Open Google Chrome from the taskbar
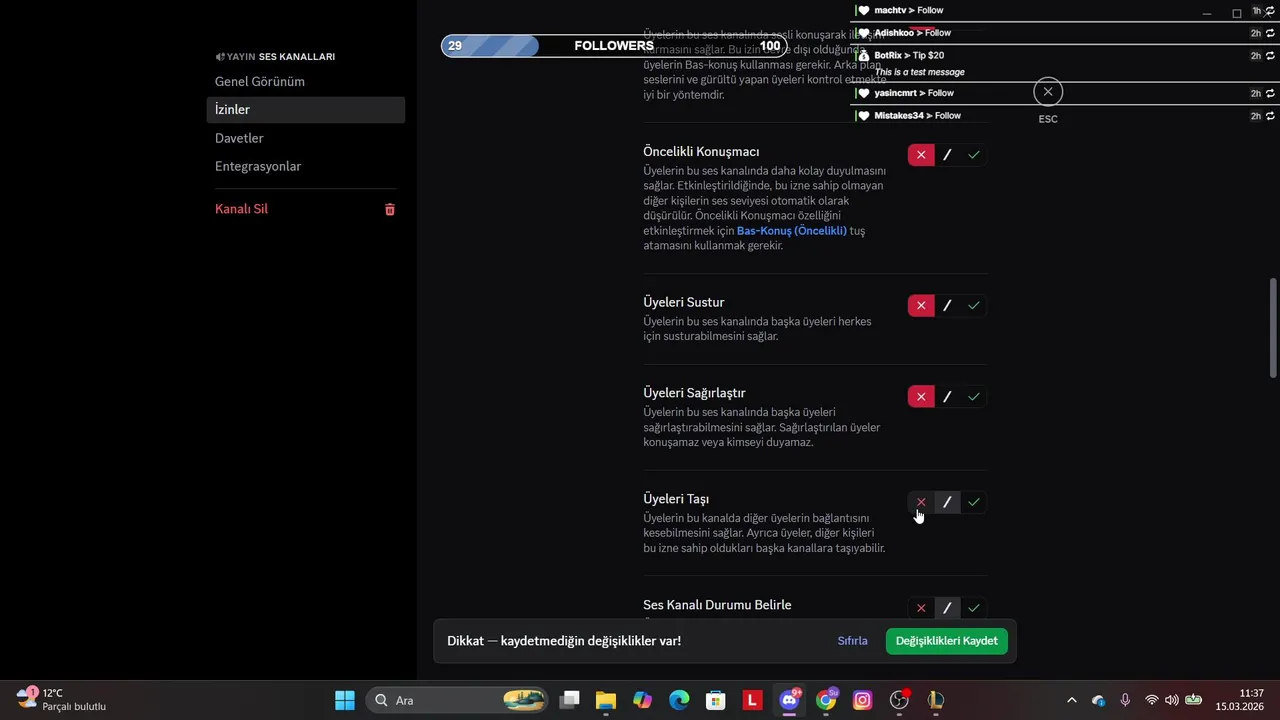Viewport: 1280px width, 720px height. (826, 700)
